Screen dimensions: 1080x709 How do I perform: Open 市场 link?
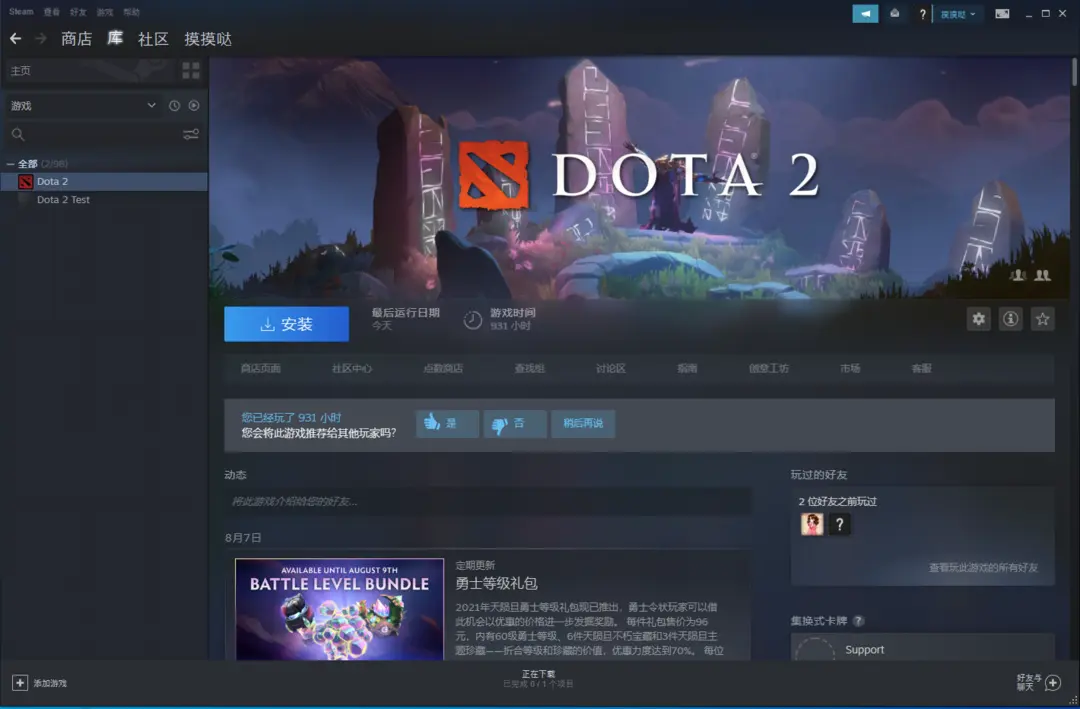[x=850, y=369]
